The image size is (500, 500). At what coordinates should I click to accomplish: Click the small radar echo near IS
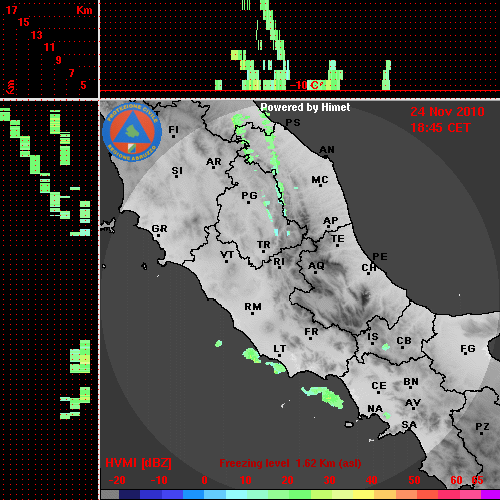pyautogui.click(x=386, y=347)
